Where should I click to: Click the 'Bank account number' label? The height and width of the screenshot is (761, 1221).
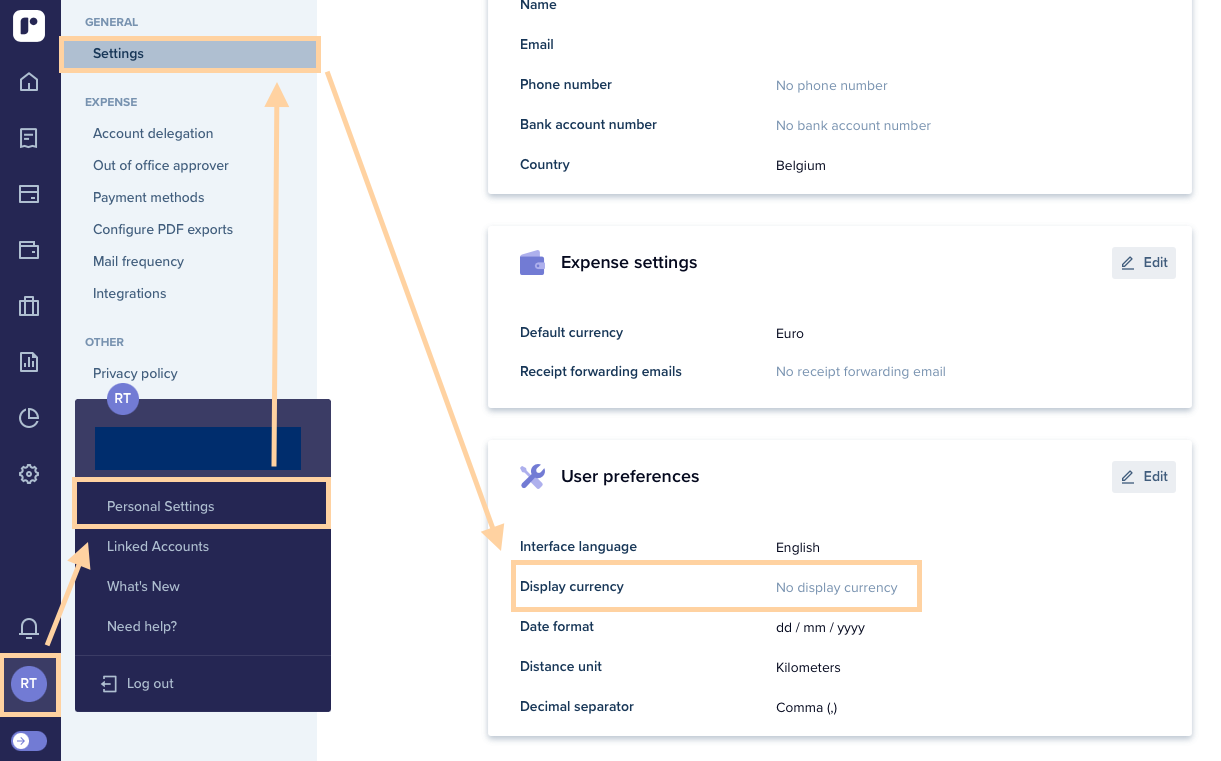click(588, 125)
